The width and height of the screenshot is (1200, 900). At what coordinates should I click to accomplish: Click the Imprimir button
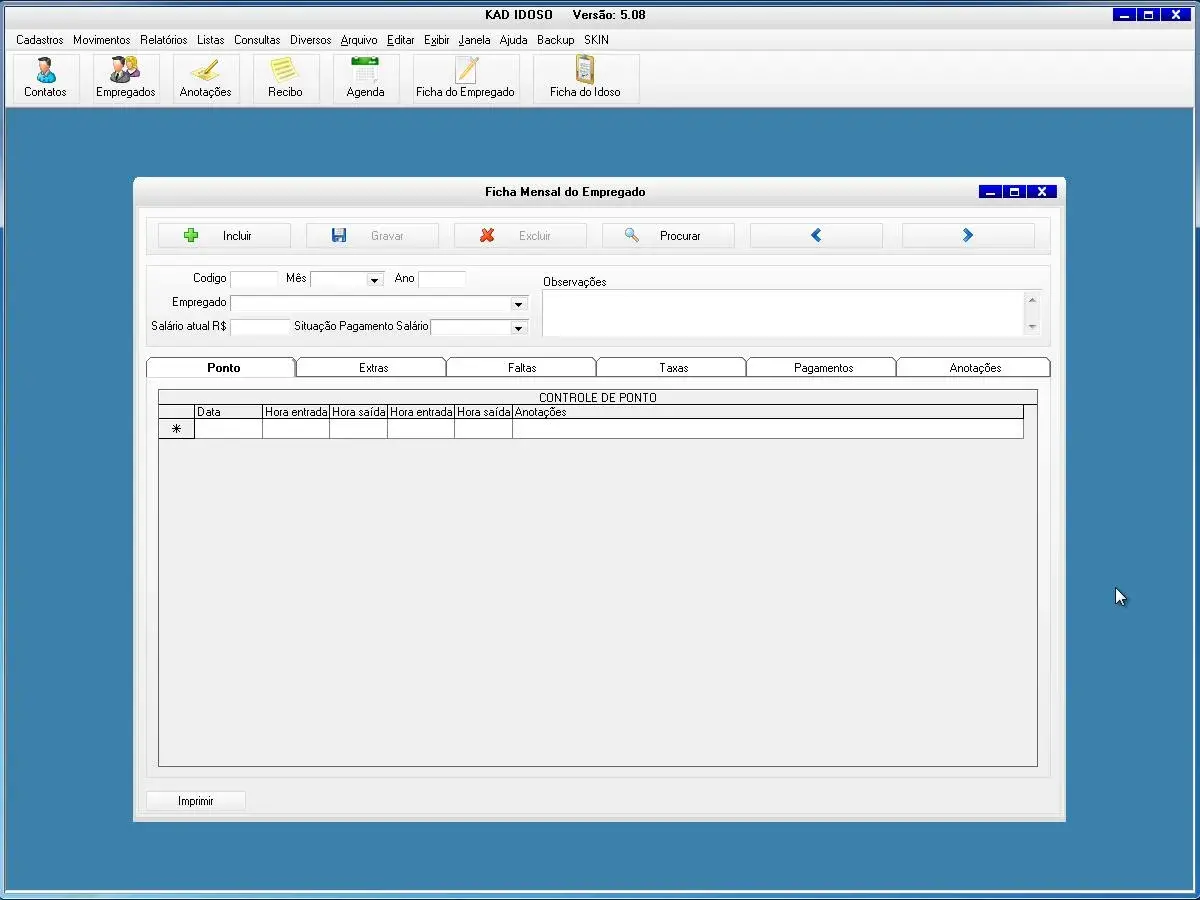(x=196, y=801)
